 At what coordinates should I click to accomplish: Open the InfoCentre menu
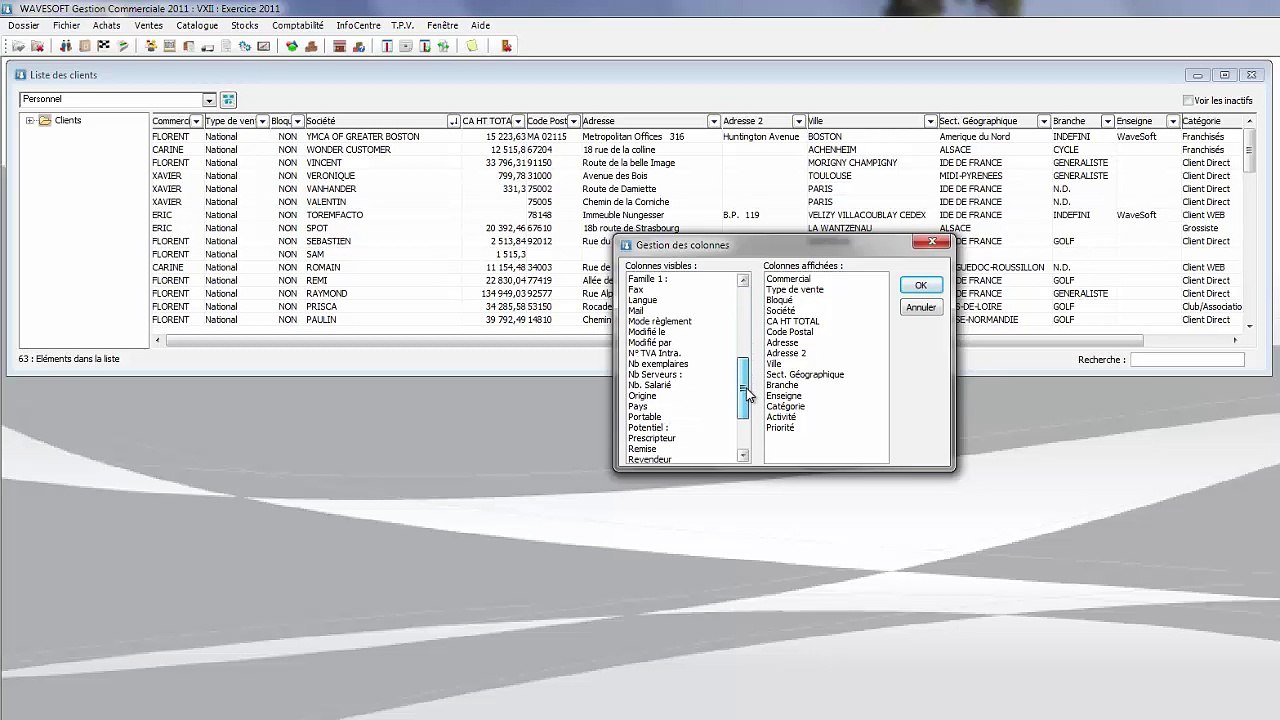[x=358, y=25]
